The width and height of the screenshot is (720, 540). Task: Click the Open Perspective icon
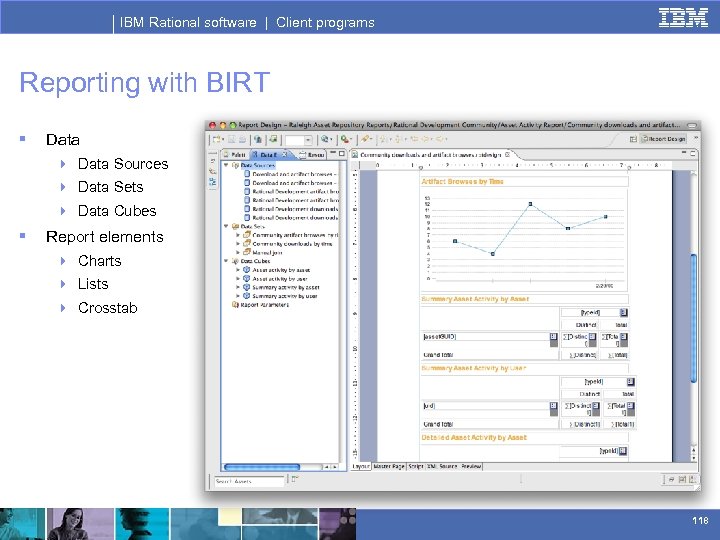[633, 139]
